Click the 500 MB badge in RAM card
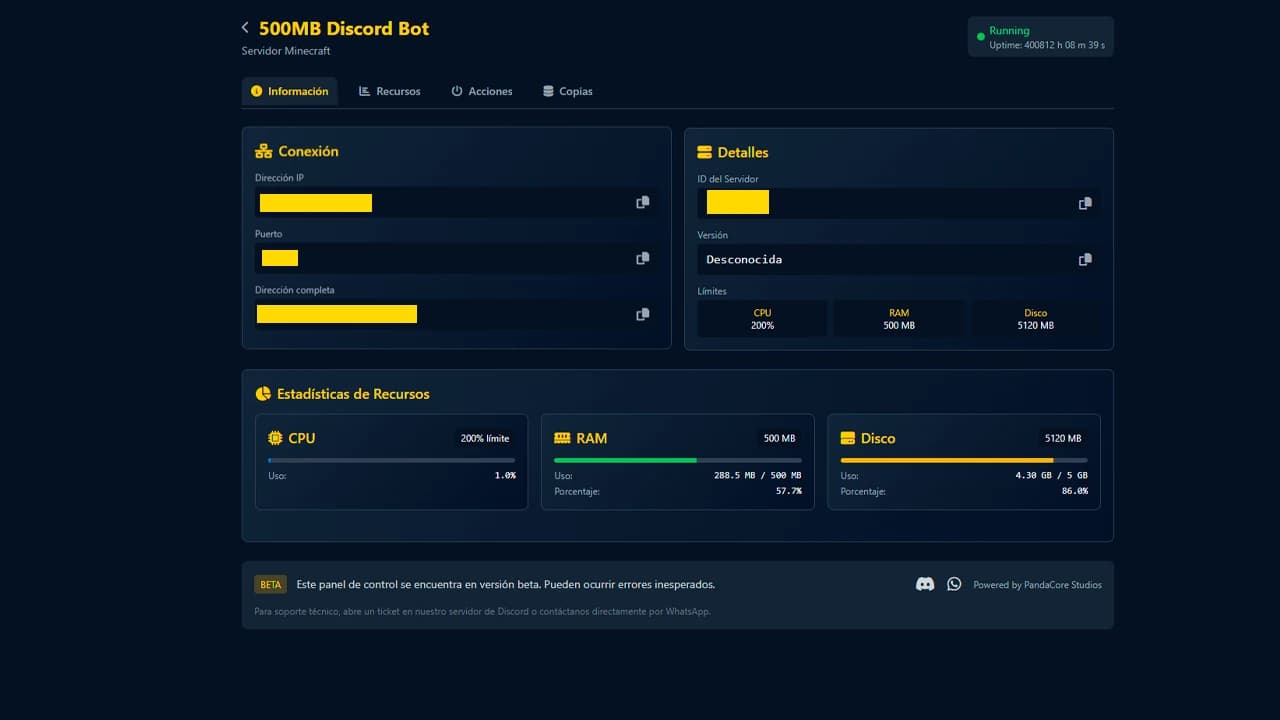Screen dimensions: 1280x720 coord(779,438)
